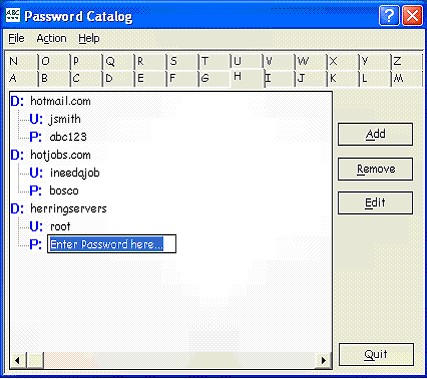Switch to the X tab
Viewport: 427px width, 379px height.
click(x=342, y=61)
